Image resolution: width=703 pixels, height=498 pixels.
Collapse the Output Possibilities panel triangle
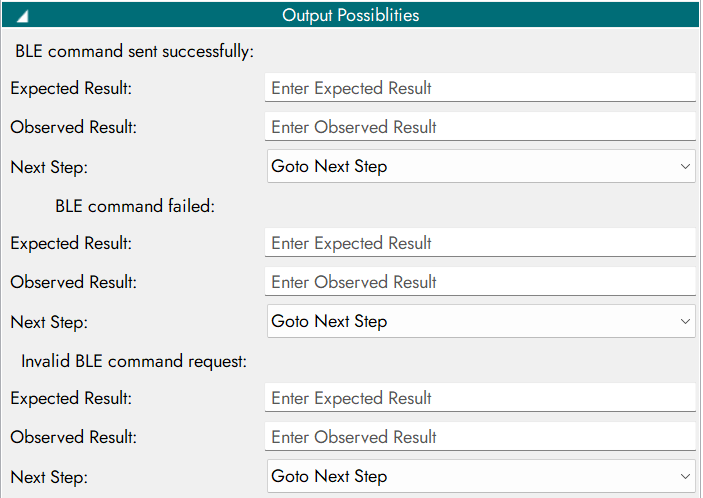pos(22,16)
